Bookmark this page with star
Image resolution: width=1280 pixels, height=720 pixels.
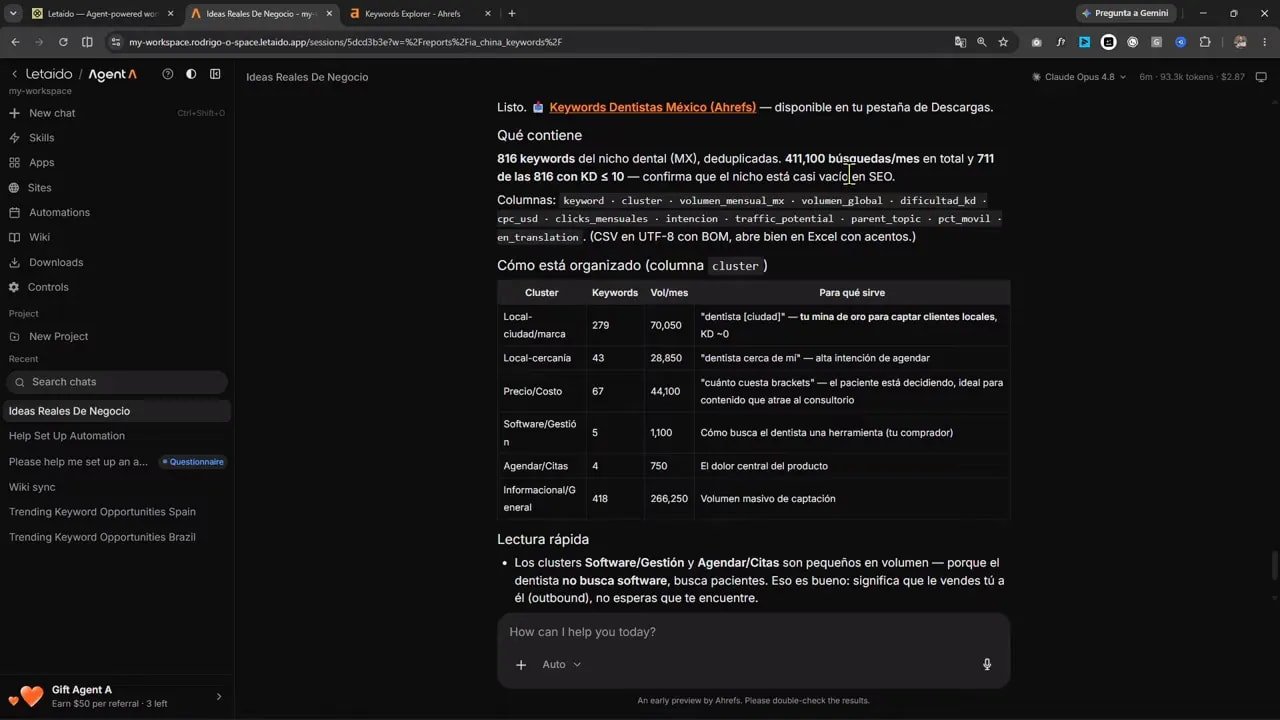pyautogui.click(x=1003, y=42)
